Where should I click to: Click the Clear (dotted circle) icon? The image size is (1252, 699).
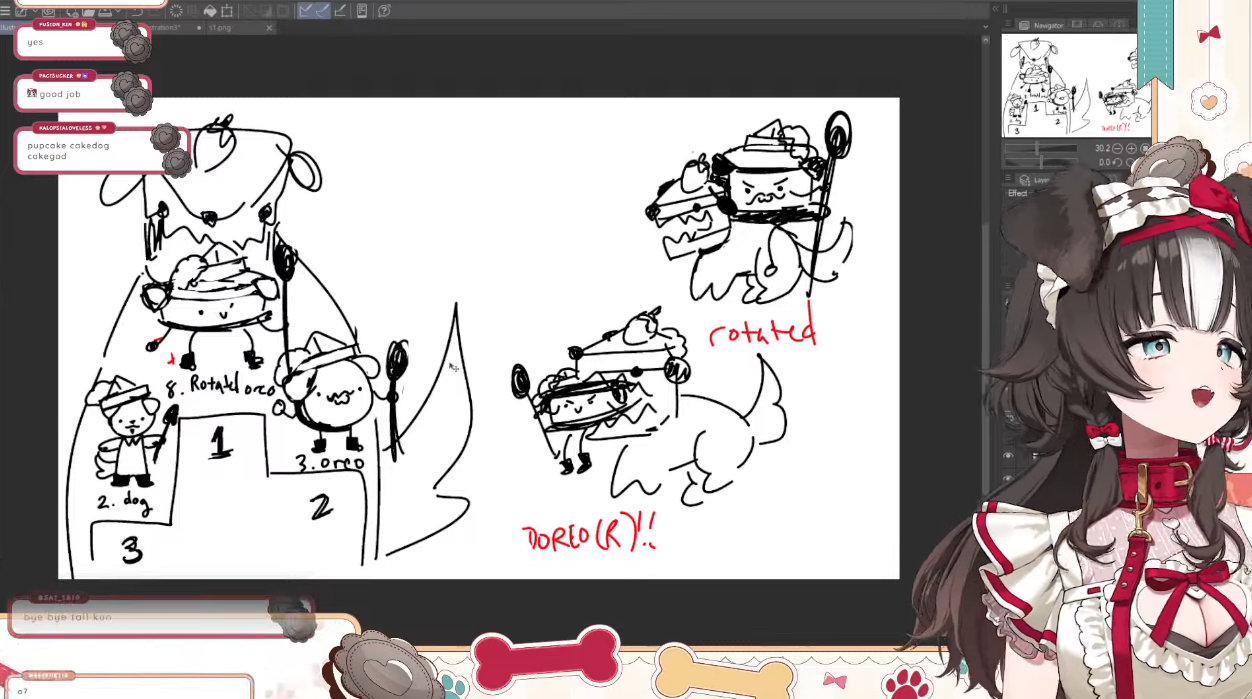click(176, 11)
